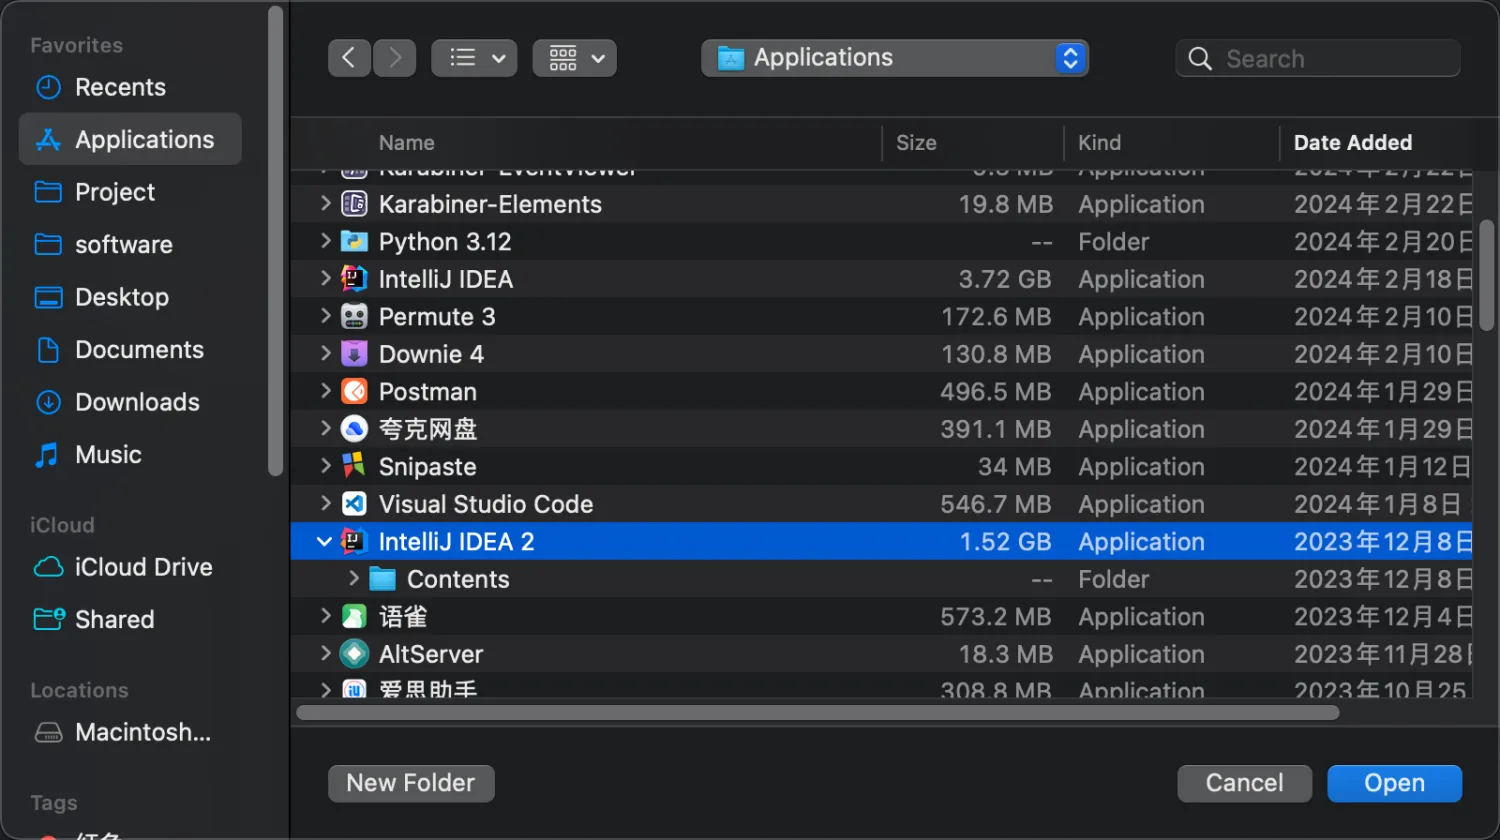
Task: Click the "2024年1月12日" date cell
Action: pos(1382,466)
